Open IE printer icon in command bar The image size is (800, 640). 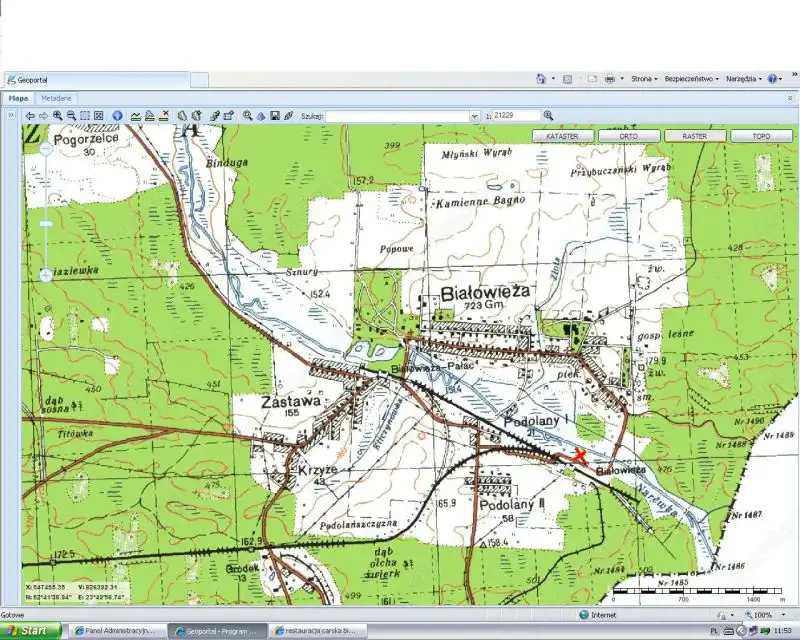(609, 78)
